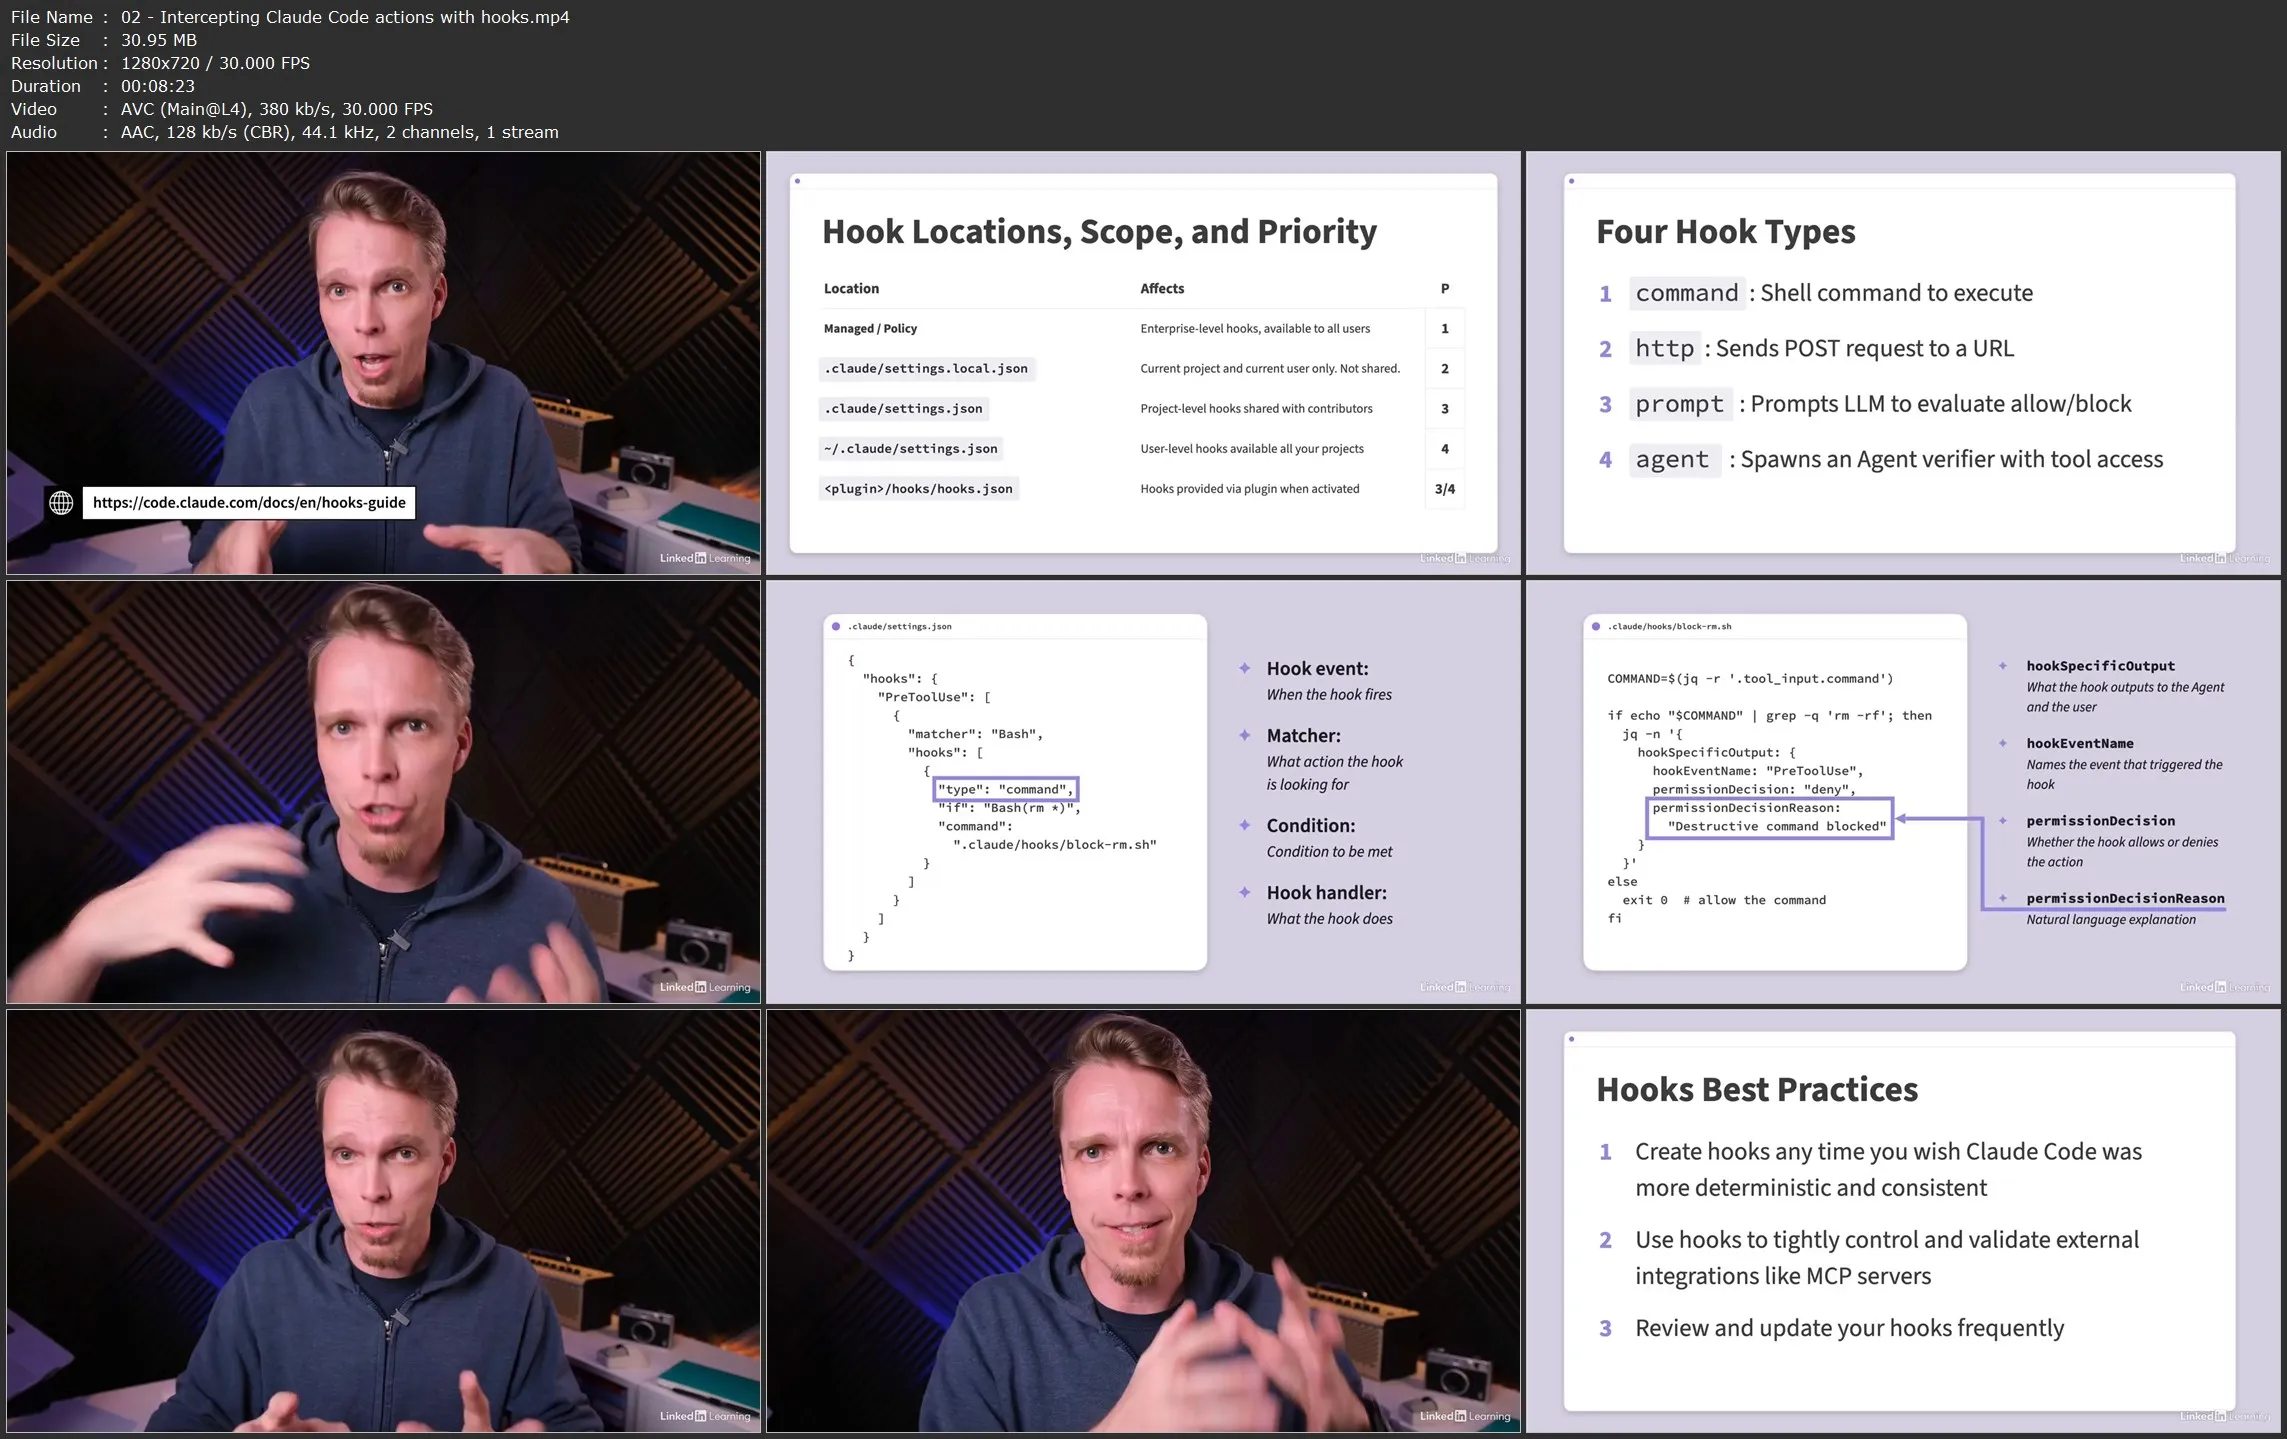Select the video file name in the header

pyautogui.click(x=345, y=17)
